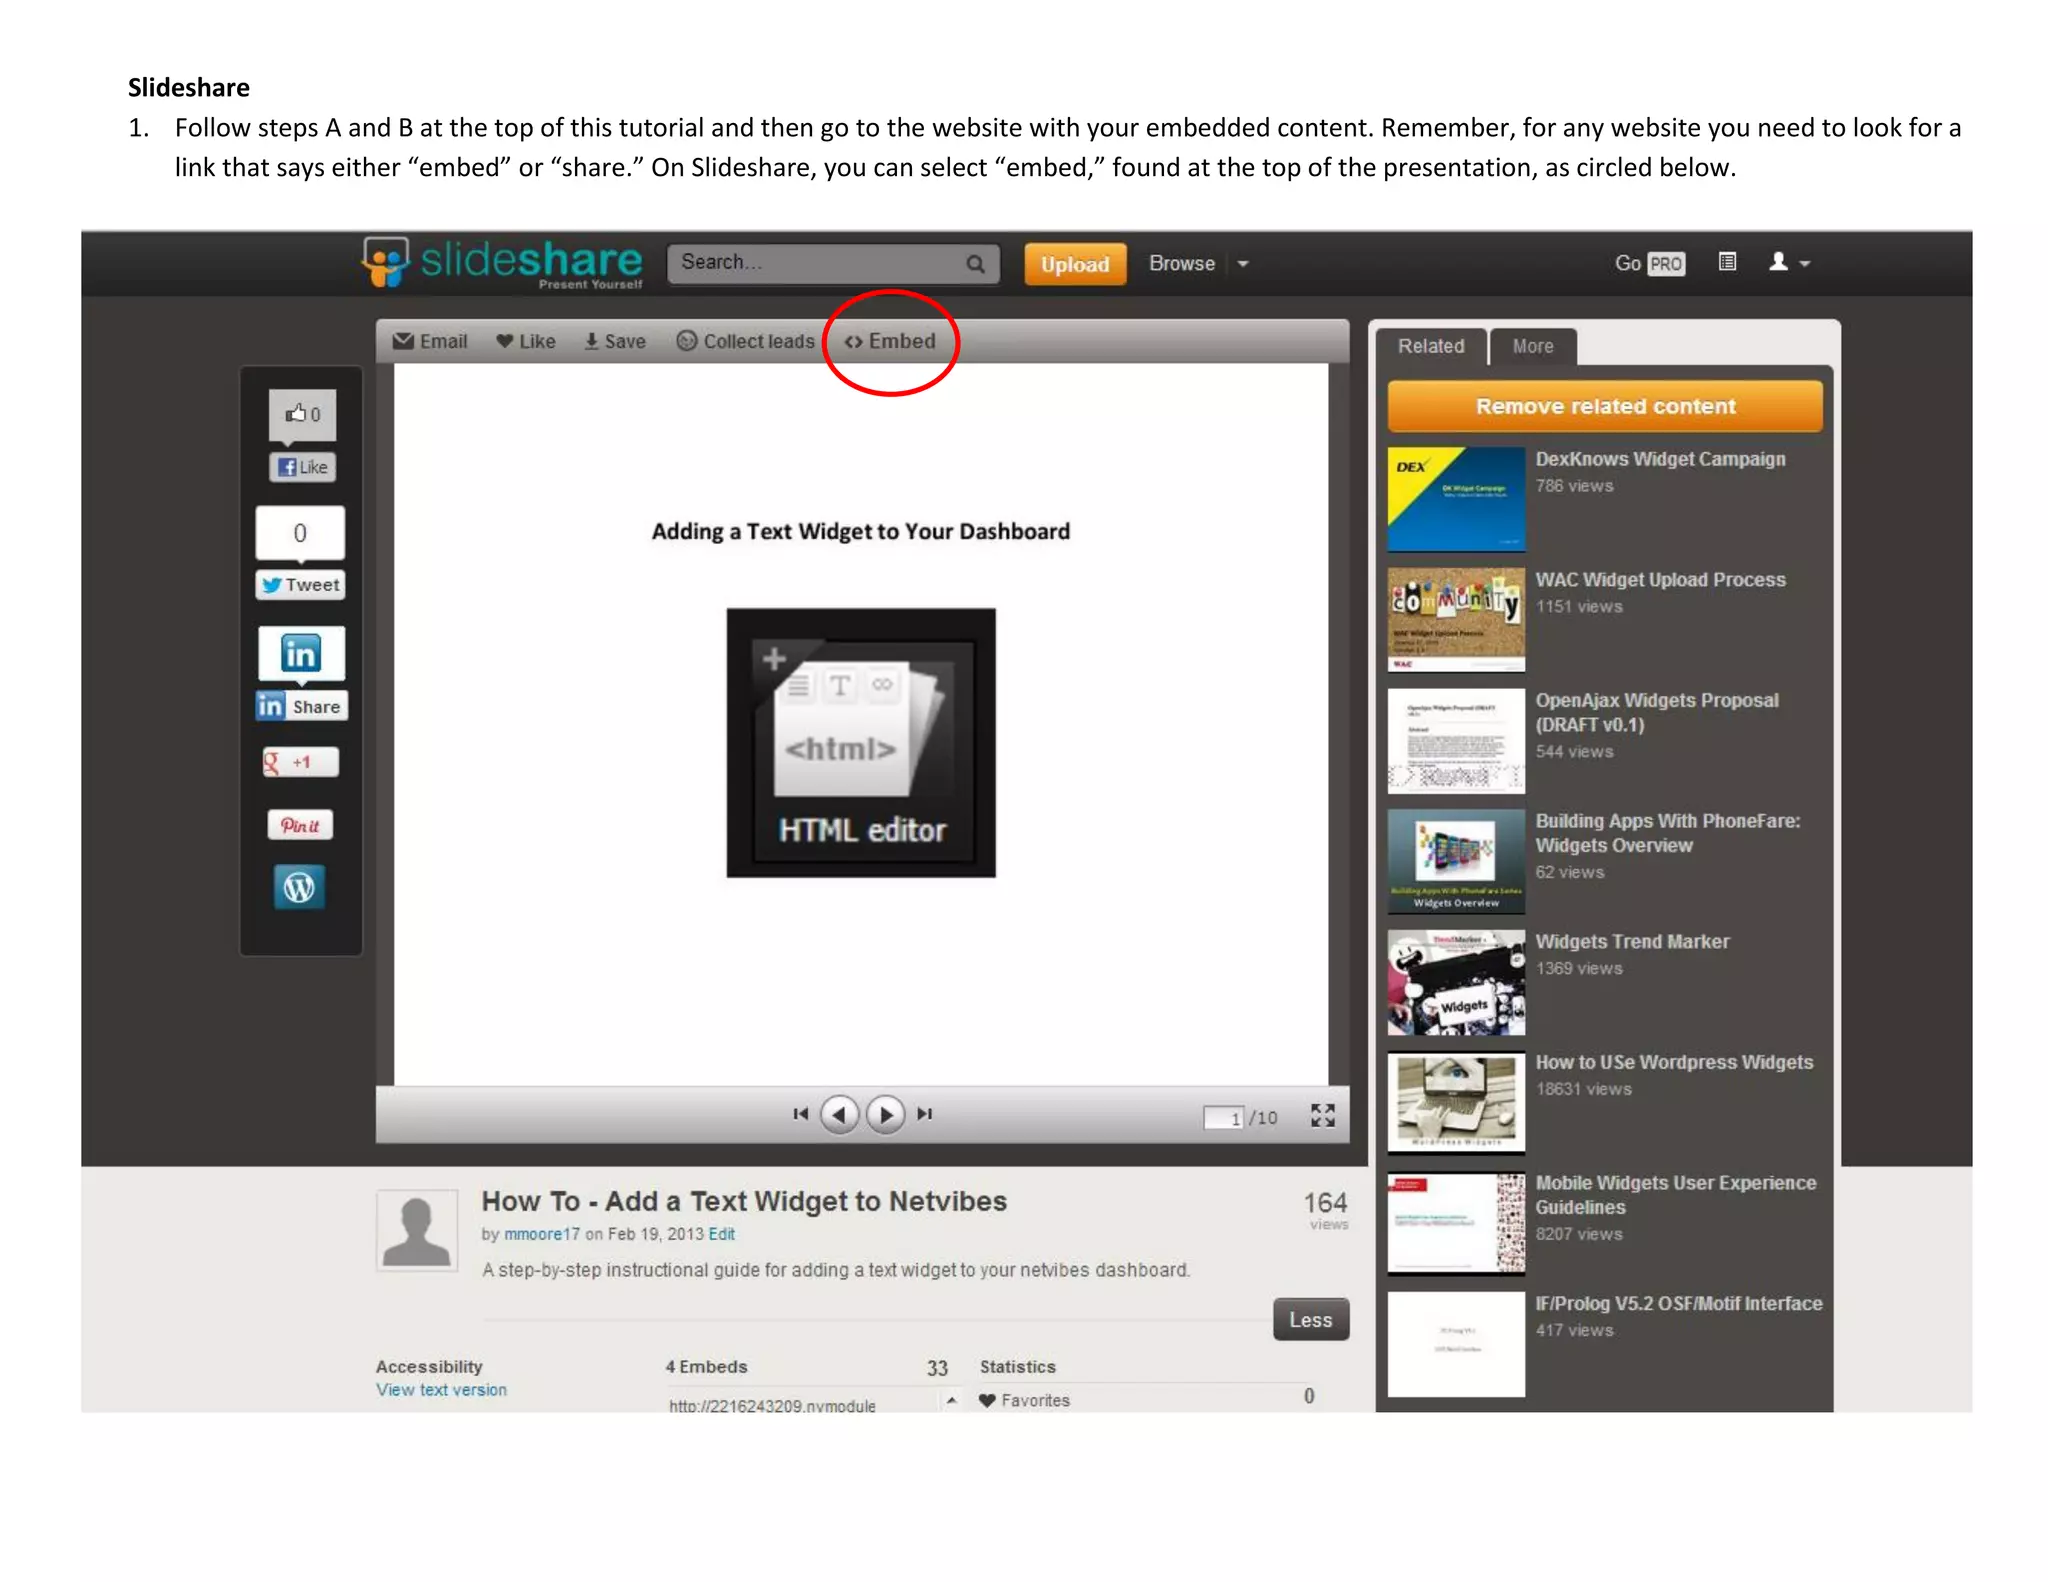Click the Like heart button
Viewport: 2048px width, 1582px height.
pyautogui.click(x=526, y=341)
